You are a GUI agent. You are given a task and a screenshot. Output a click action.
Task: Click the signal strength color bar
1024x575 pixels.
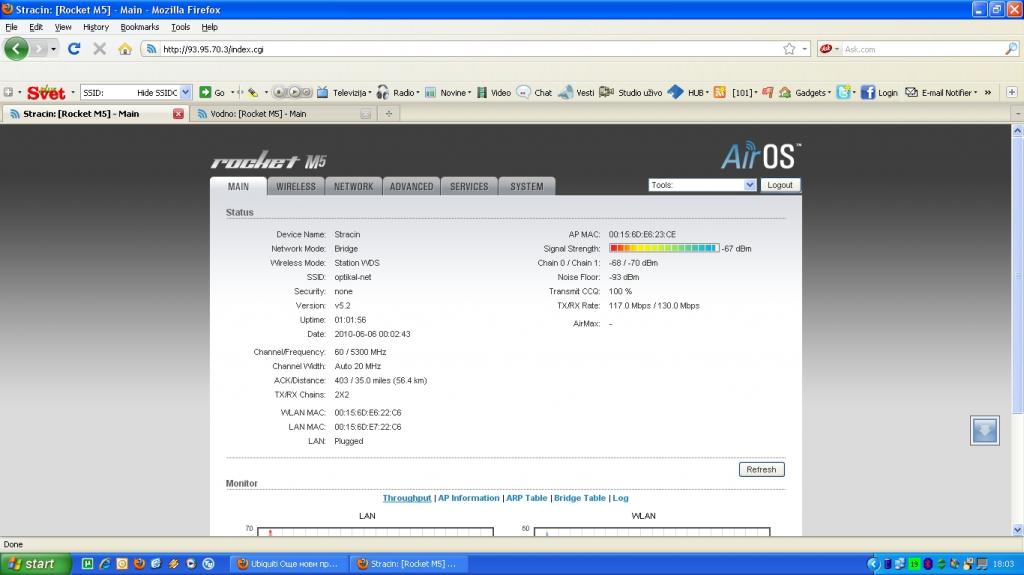(663, 248)
